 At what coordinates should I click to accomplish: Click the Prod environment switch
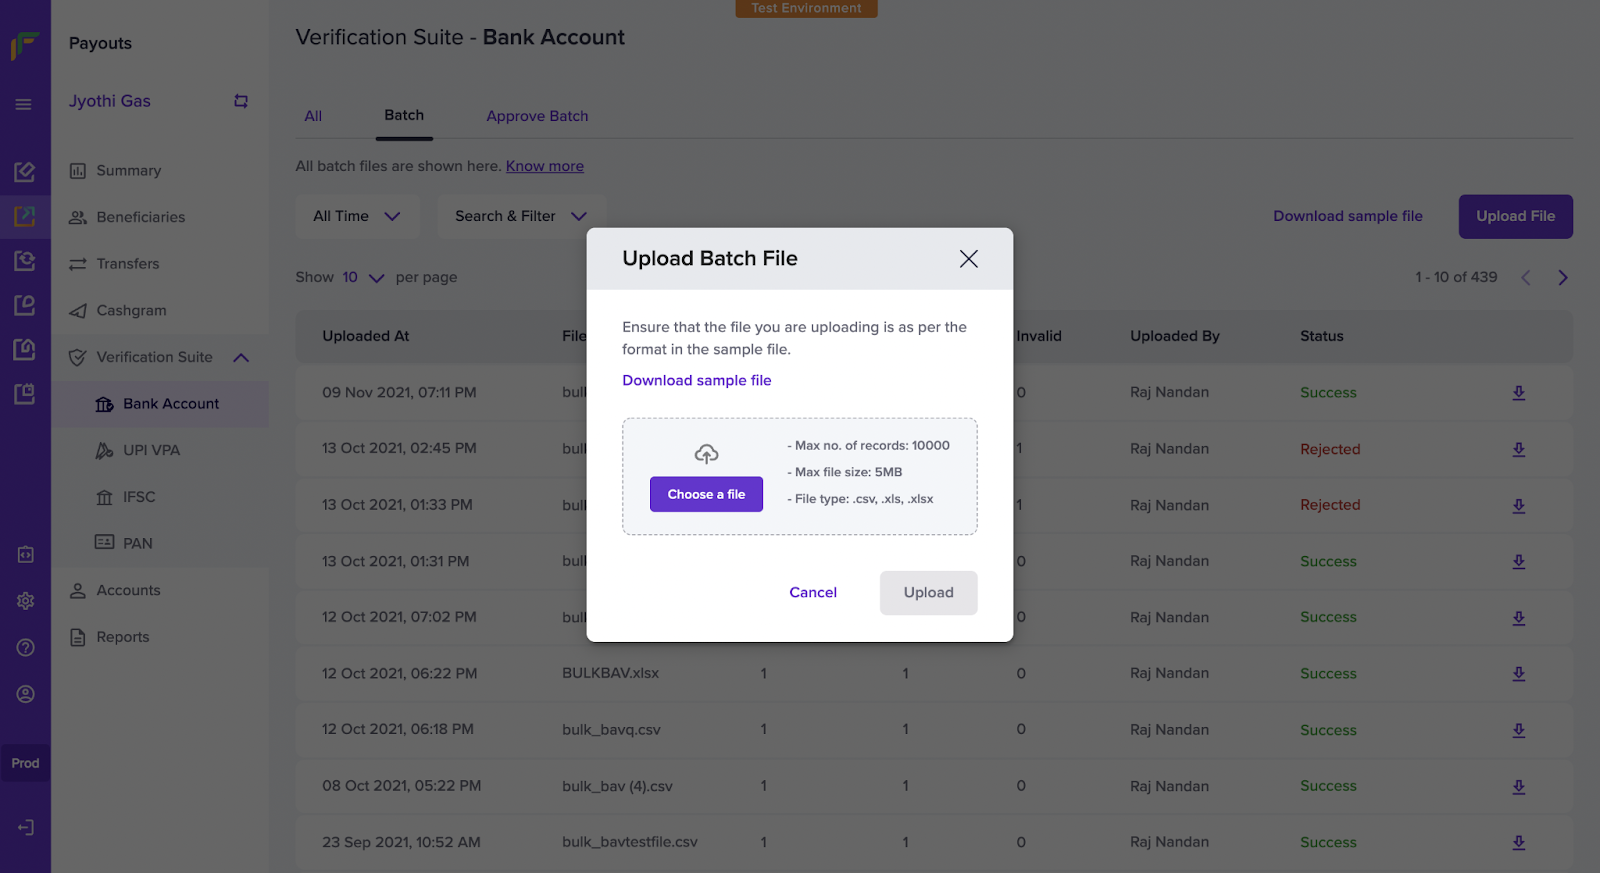coord(25,763)
